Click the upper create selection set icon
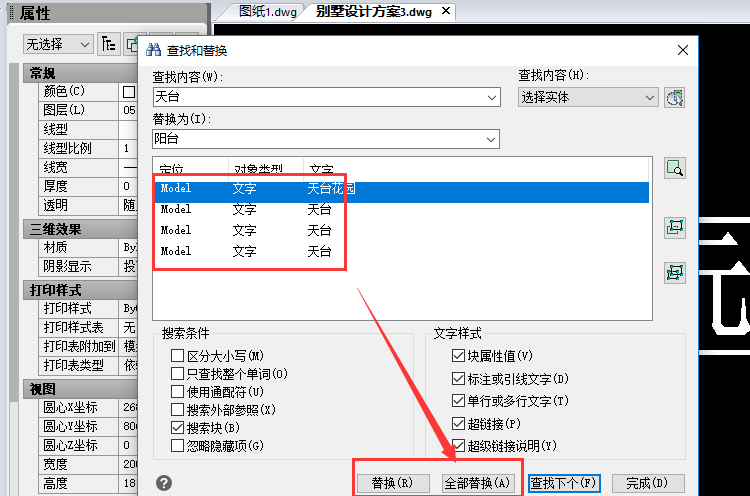Viewport: 750px width, 496px height. click(x=674, y=227)
